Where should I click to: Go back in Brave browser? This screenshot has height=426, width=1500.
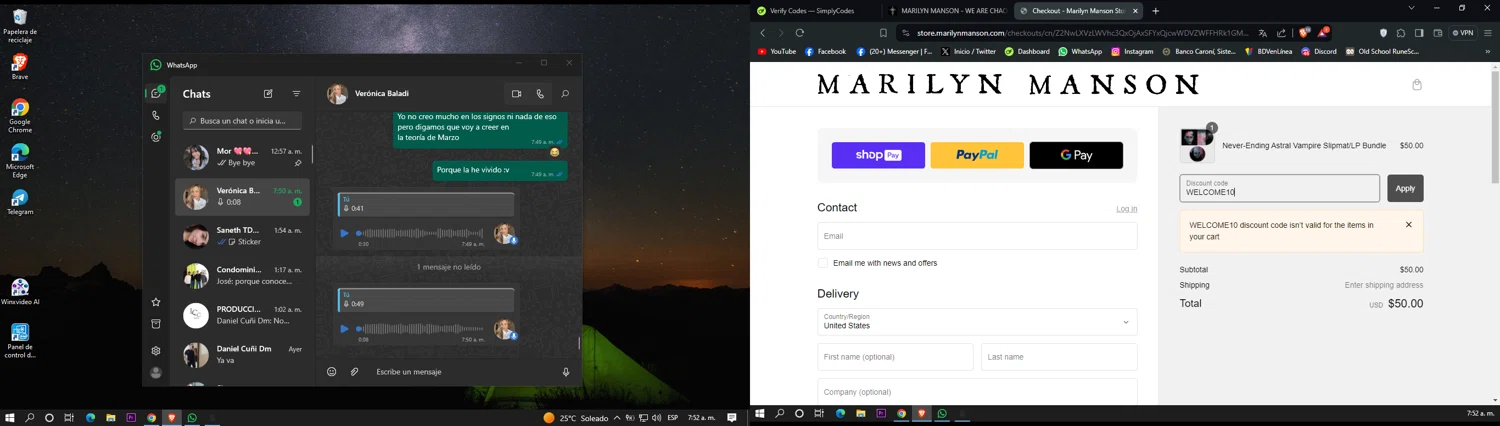tap(763, 33)
